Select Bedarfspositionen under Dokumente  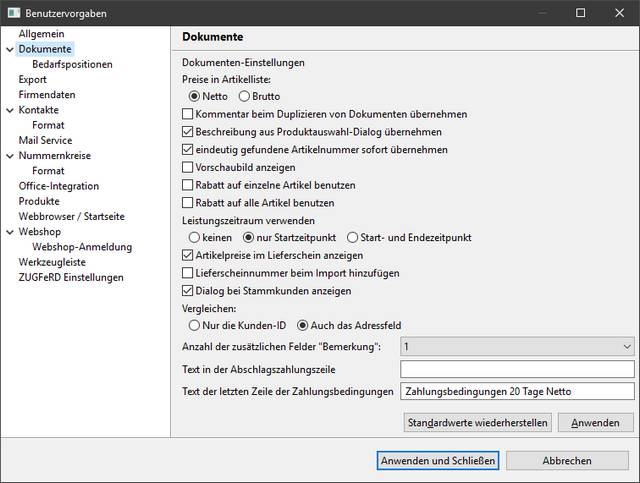[x=72, y=64]
